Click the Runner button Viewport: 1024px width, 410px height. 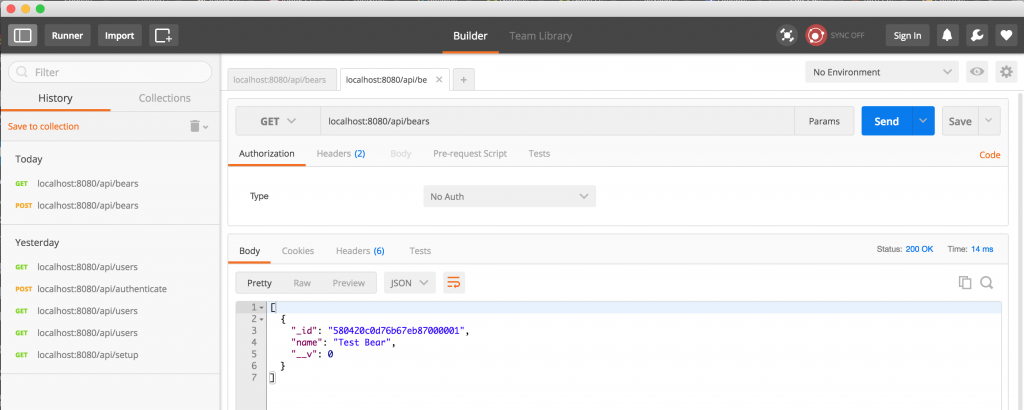(x=68, y=35)
